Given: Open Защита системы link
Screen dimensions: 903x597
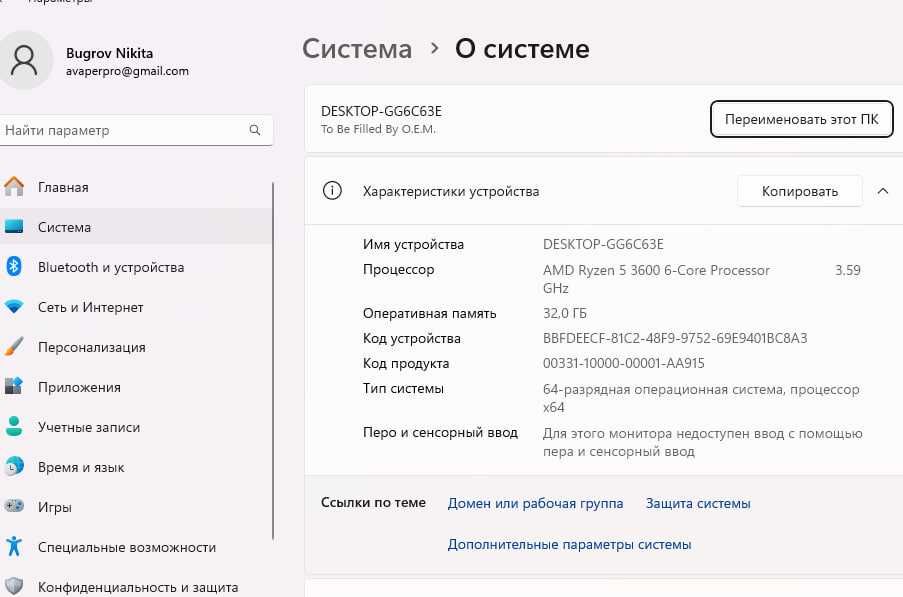Looking at the screenshot, I should click(x=698, y=503).
